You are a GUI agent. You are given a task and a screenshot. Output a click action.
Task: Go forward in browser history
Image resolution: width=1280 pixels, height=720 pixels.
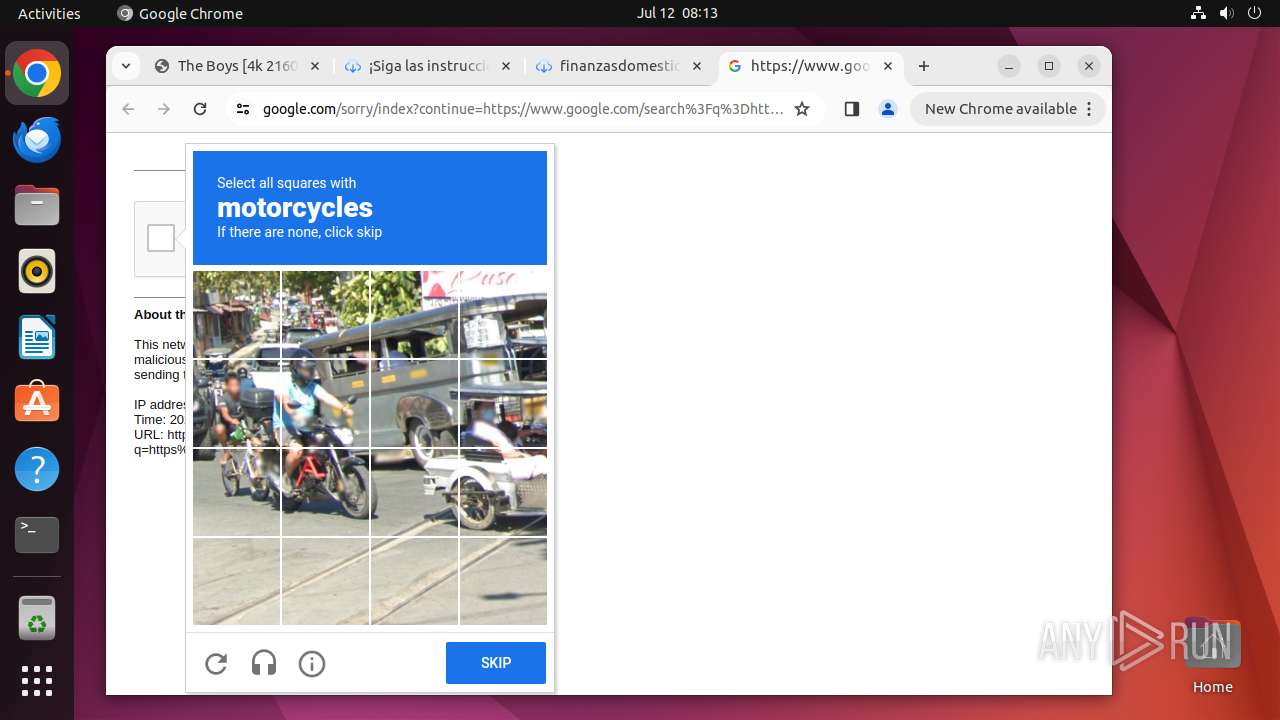[164, 109]
